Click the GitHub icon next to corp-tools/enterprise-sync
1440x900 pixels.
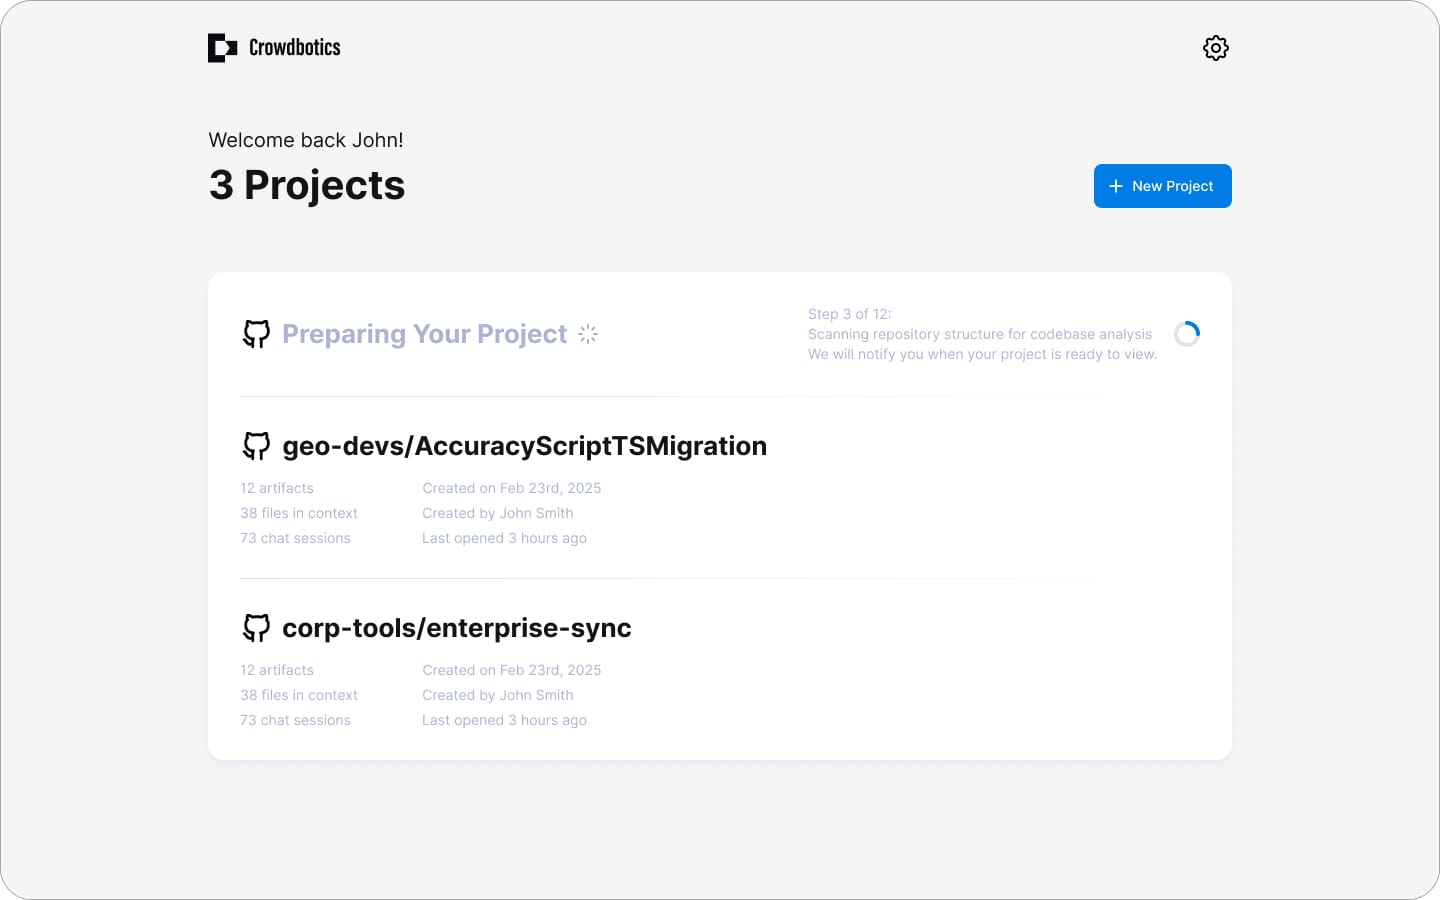(257, 628)
